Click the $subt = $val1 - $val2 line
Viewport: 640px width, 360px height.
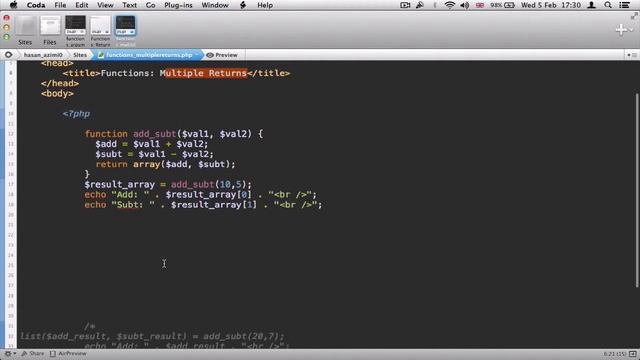(x=154, y=154)
